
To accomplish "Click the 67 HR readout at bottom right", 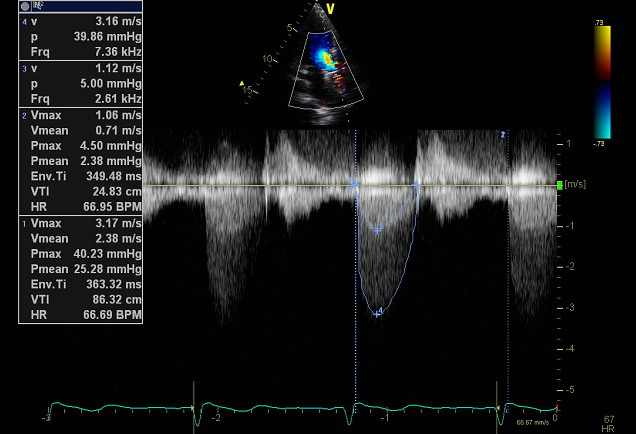I will pyautogui.click(x=609, y=422).
